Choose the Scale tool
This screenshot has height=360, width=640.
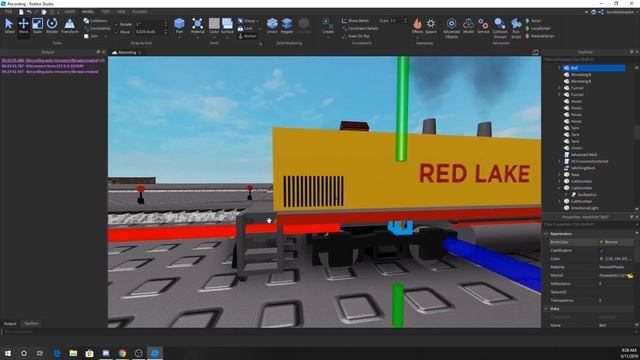pos(38,26)
